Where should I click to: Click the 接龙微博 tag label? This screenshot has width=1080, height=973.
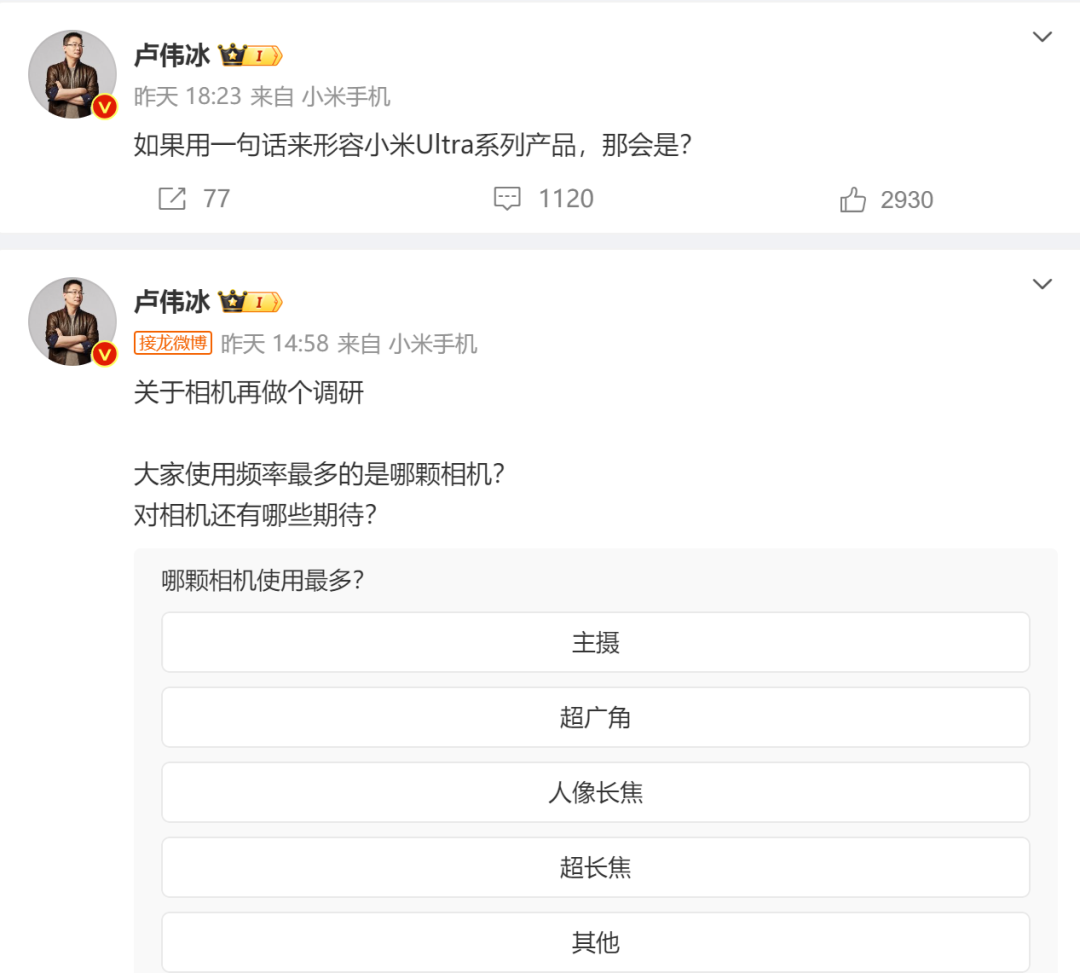(173, 344)
